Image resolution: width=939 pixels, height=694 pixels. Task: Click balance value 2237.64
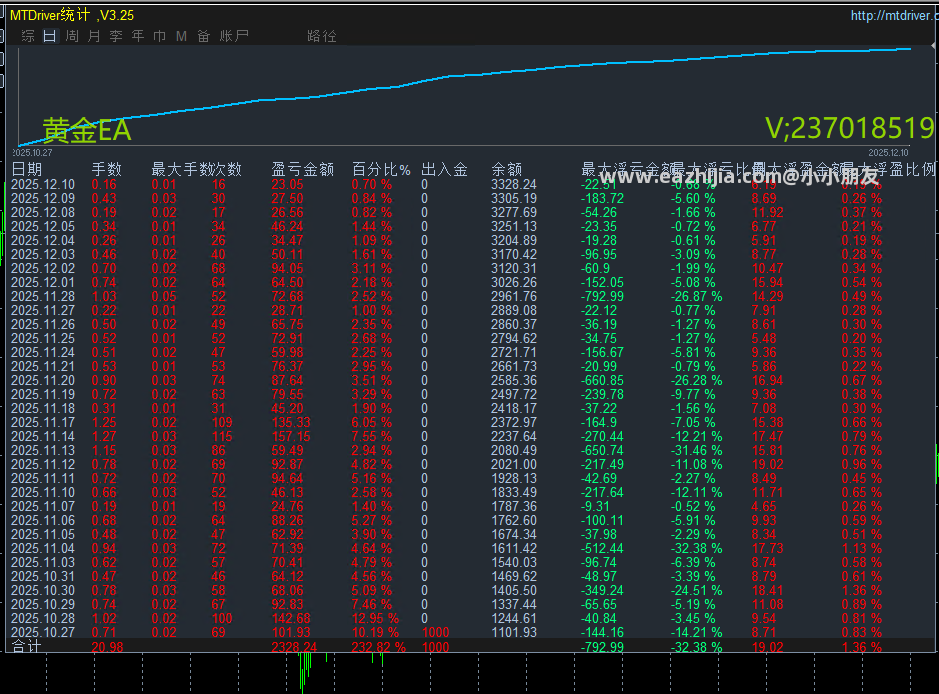[514, 437]
